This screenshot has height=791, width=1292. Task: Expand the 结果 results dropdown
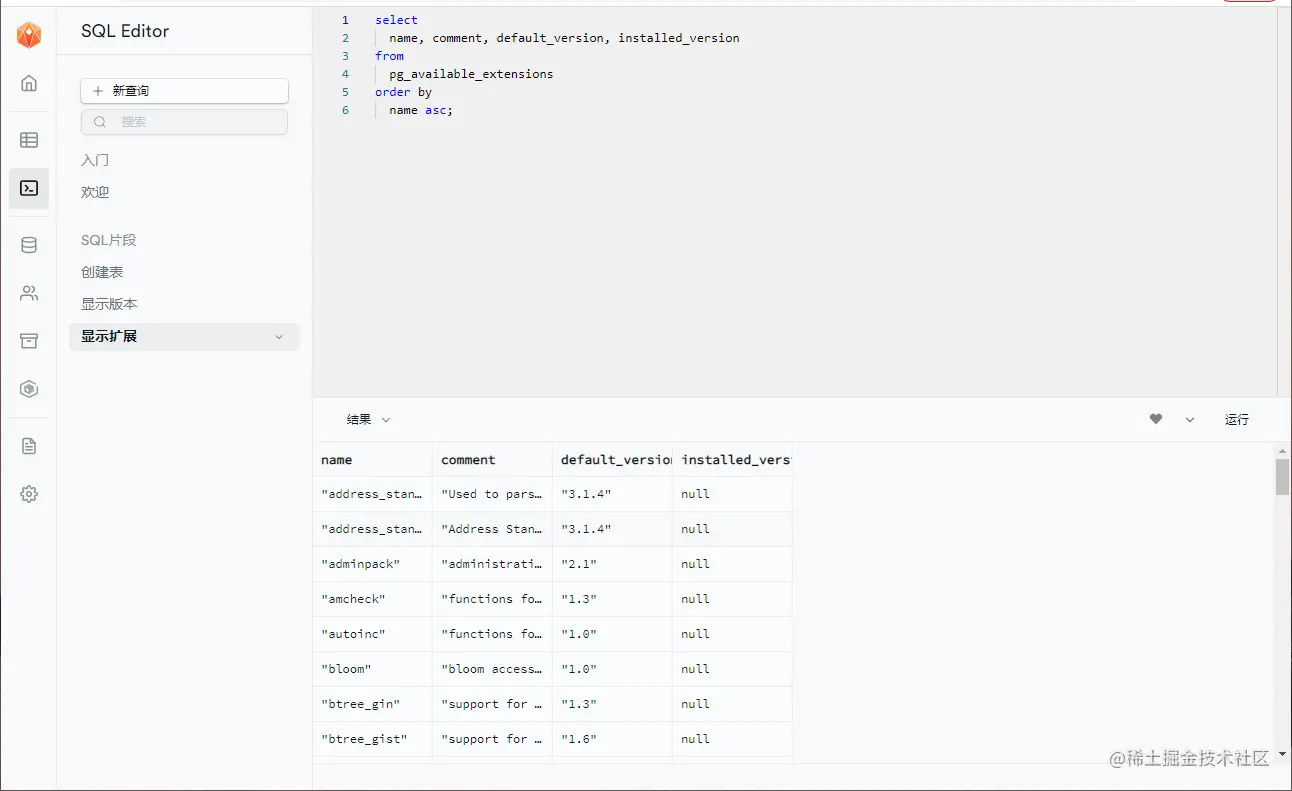coord(368,420)
